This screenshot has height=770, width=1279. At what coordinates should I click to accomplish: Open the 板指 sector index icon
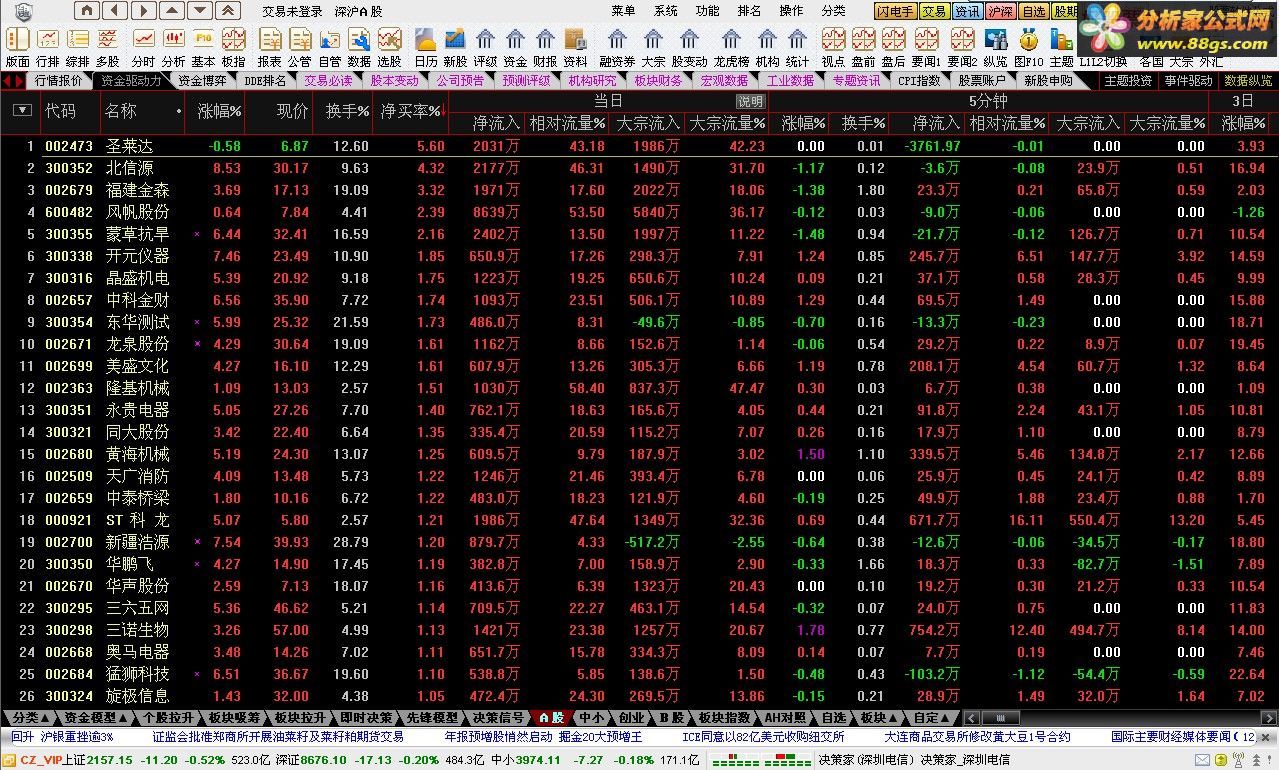pyautogui.click(x=233, y=47)
